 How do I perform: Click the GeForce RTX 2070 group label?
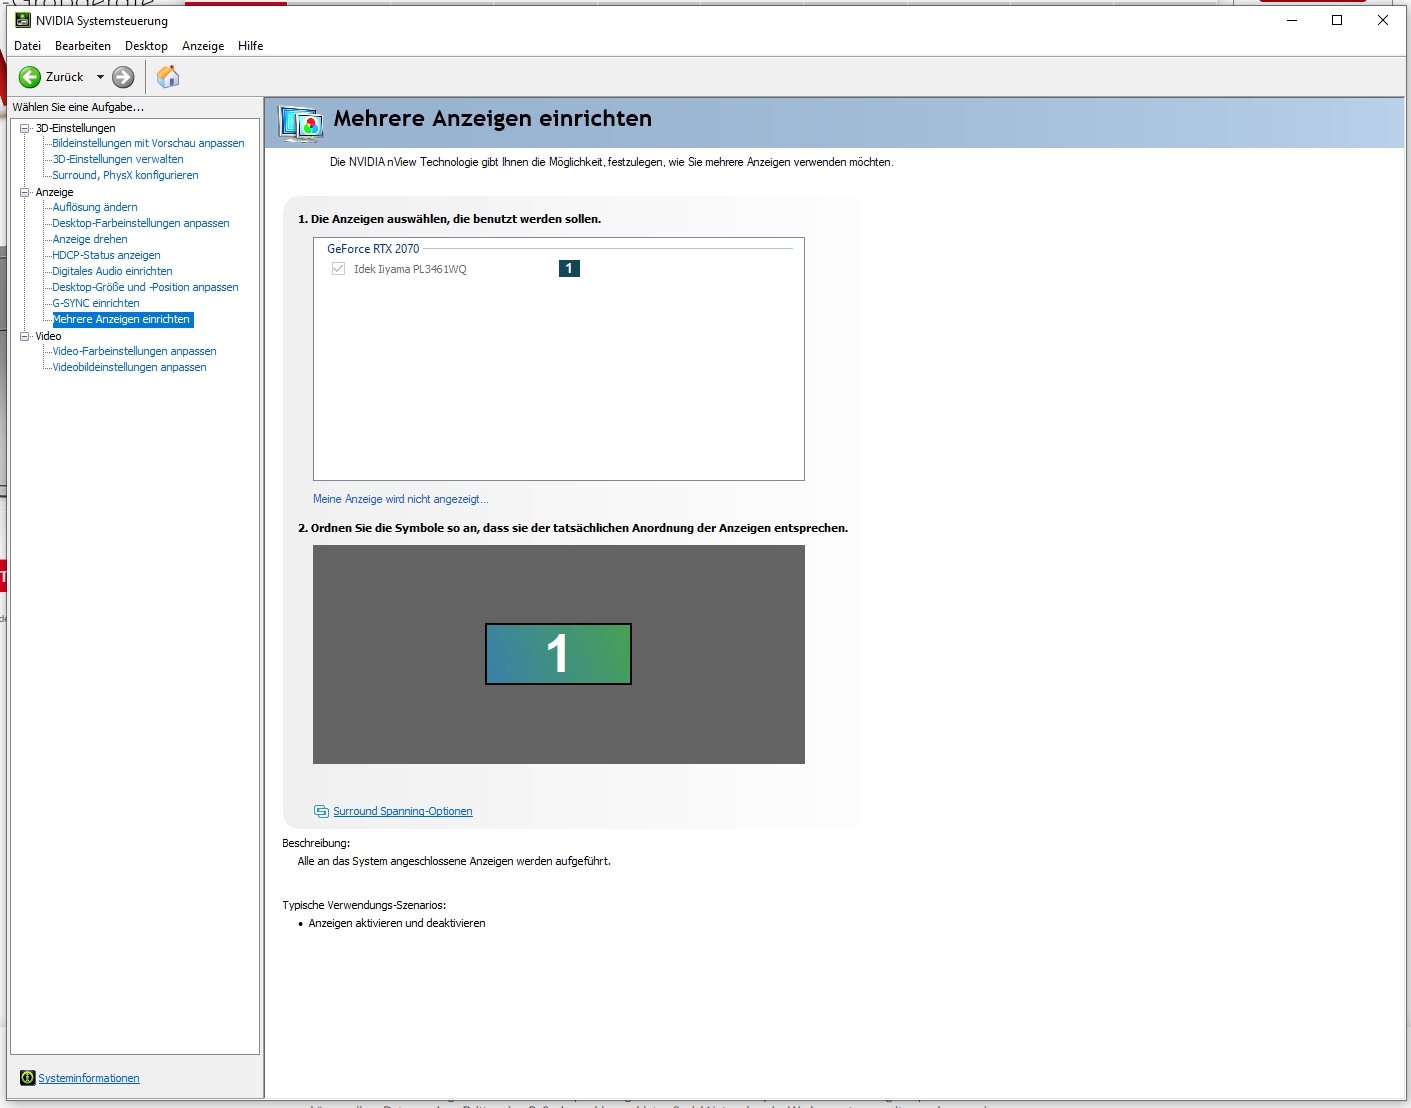(373, 249)
